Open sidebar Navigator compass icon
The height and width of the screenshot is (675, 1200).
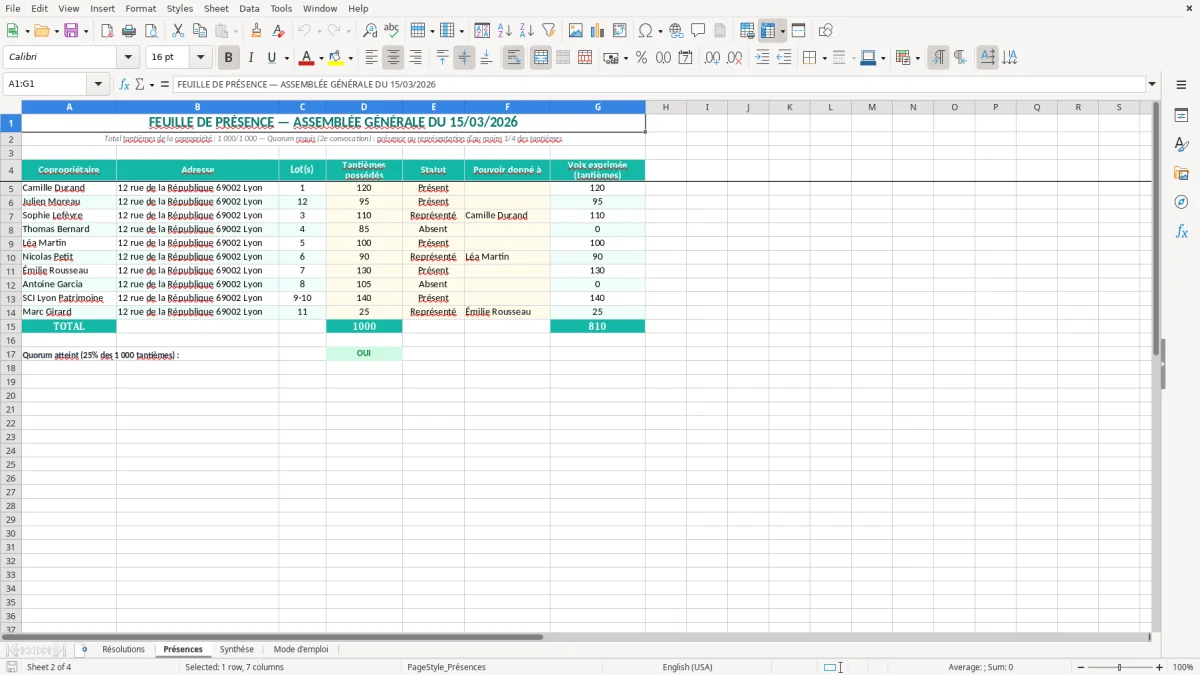(x=1181, y=203)
